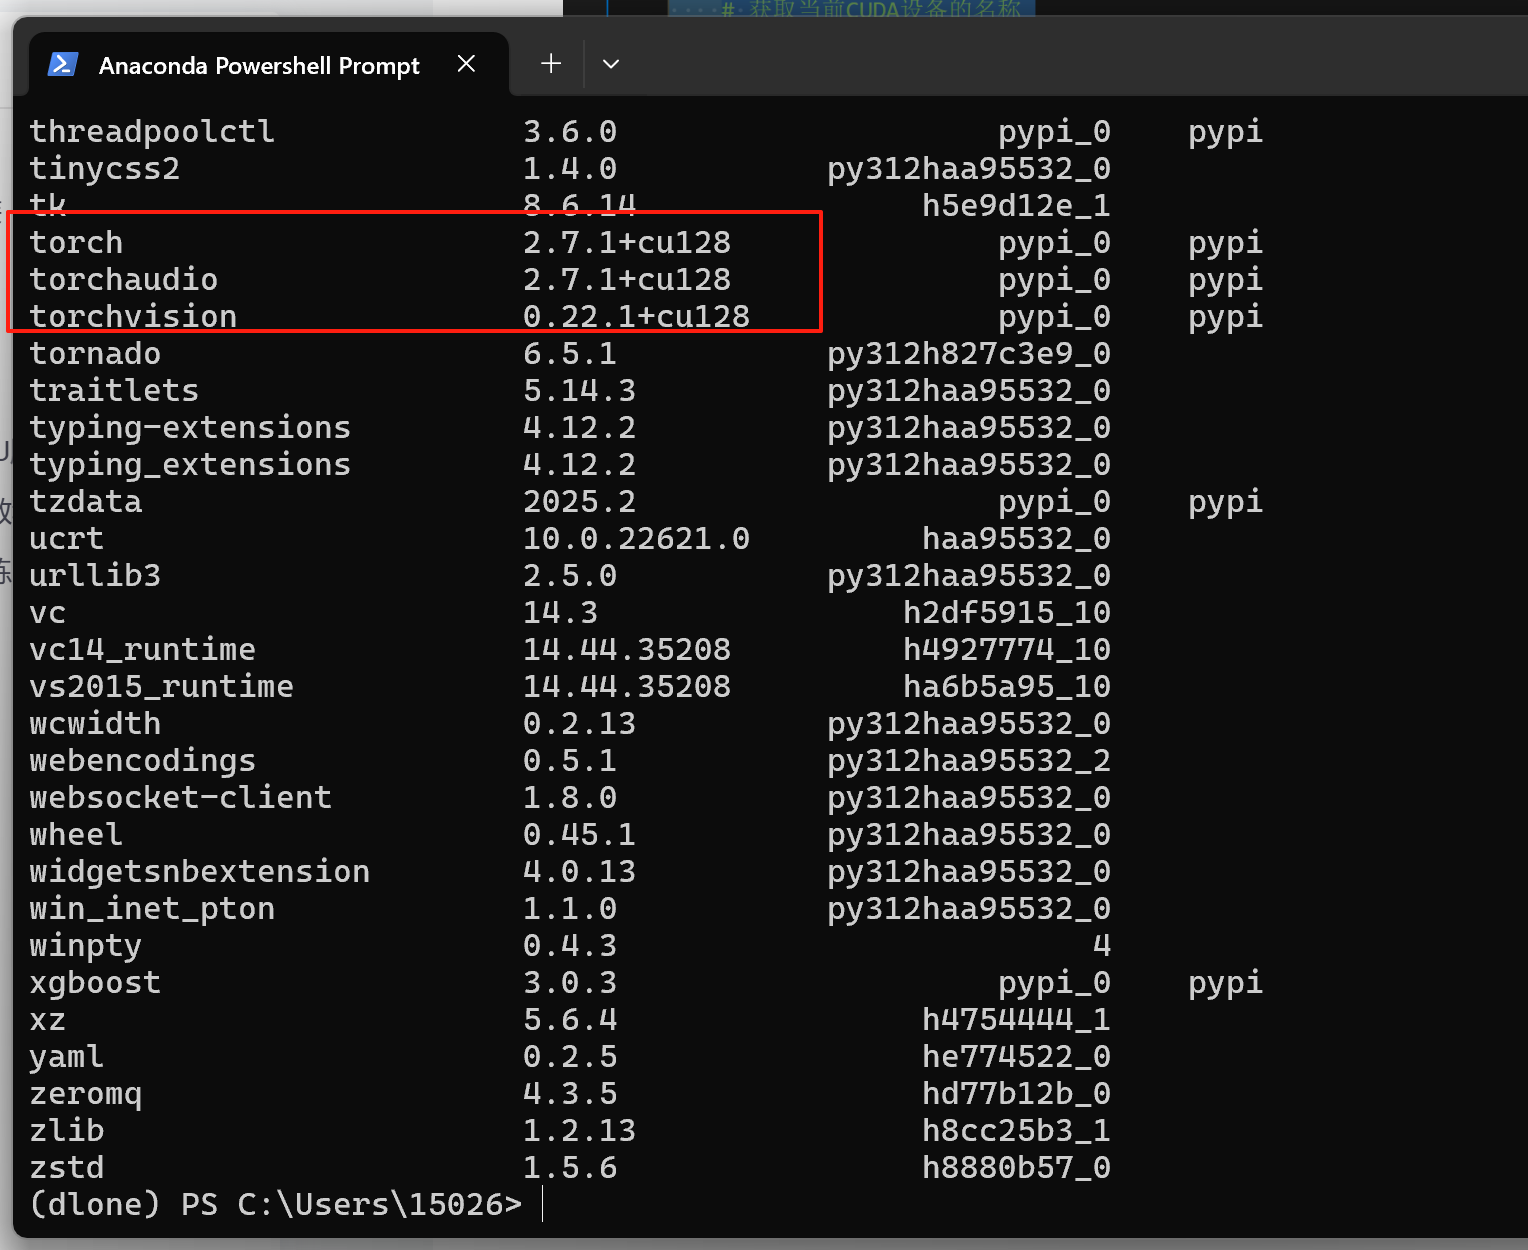Viewport: 1528px width, 1250px height.
Task: Click the win_inet_pton package name
Action: pyautogui.click(x=152, y=909)
